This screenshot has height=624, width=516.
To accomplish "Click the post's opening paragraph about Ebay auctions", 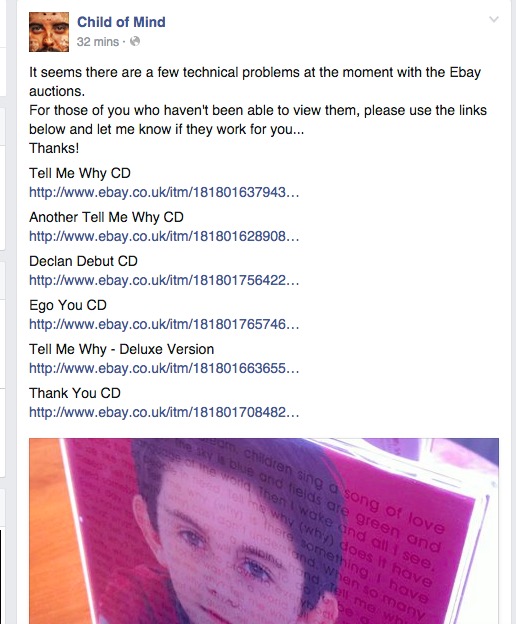I will [255, 82].
